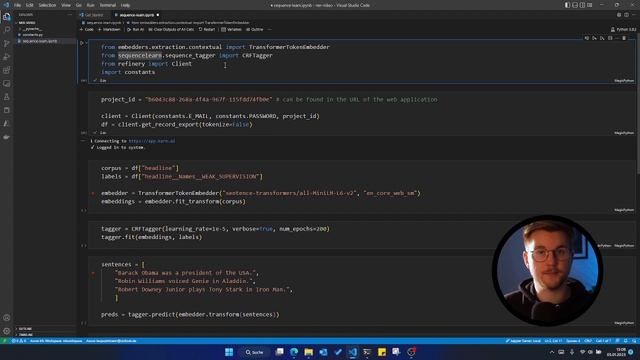The image size is (640, 360).
Task: Open the Search view in activity bar
Action: pyautogui.click(x=7, y=30)
